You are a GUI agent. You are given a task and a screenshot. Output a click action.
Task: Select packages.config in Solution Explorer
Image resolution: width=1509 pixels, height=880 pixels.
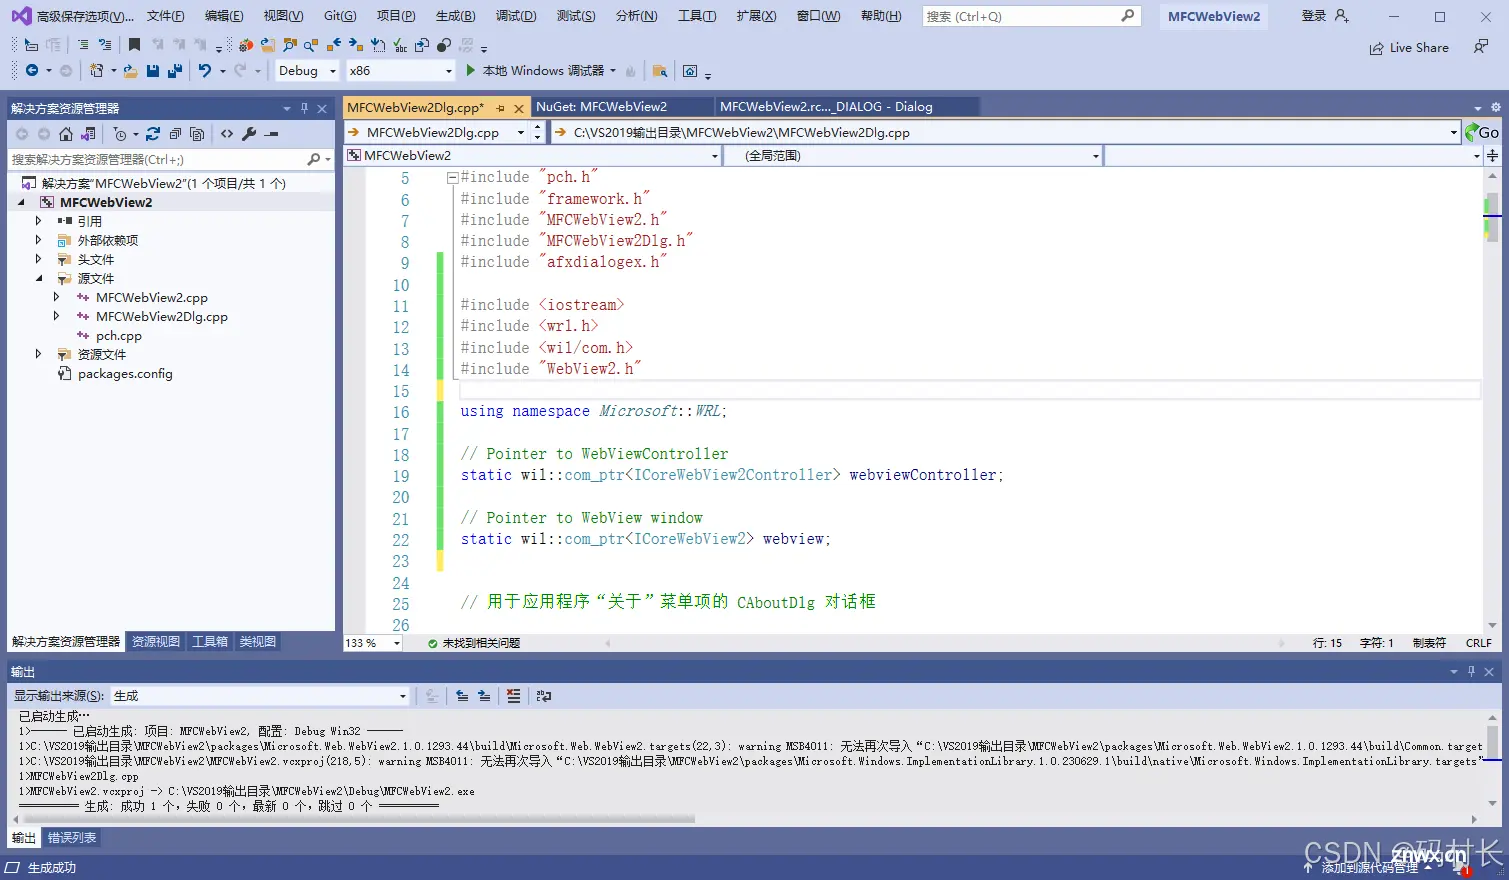(125, 373)
